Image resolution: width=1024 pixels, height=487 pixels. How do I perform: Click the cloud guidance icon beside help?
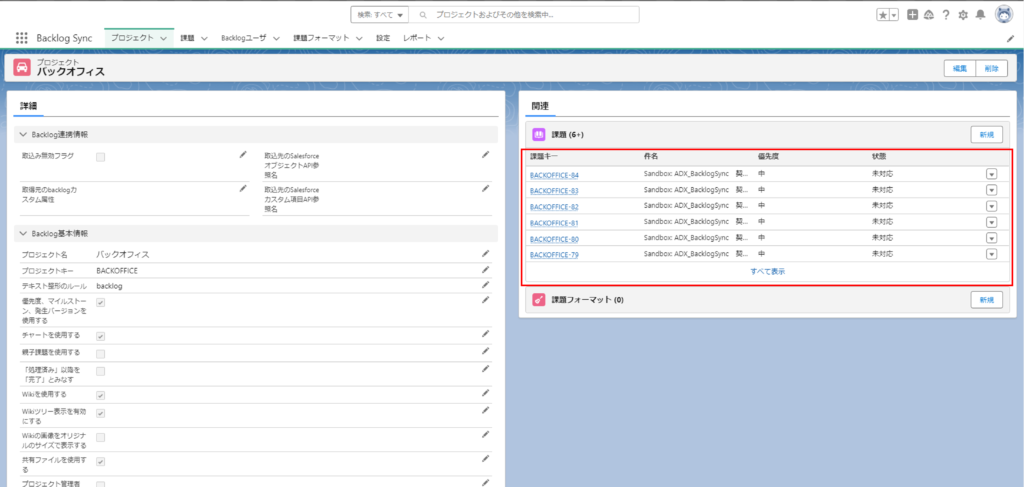pyautogui.click(x=929, y=14)
